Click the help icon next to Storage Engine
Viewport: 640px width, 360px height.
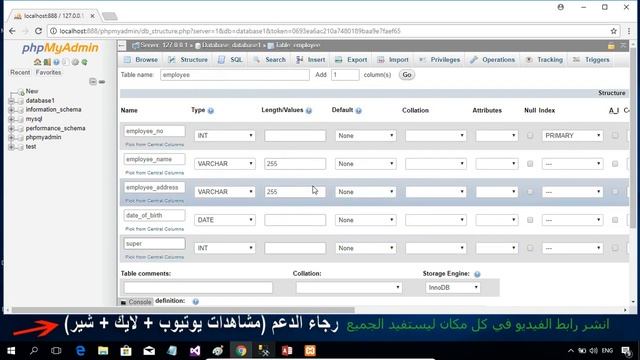[x=477, y=274]
